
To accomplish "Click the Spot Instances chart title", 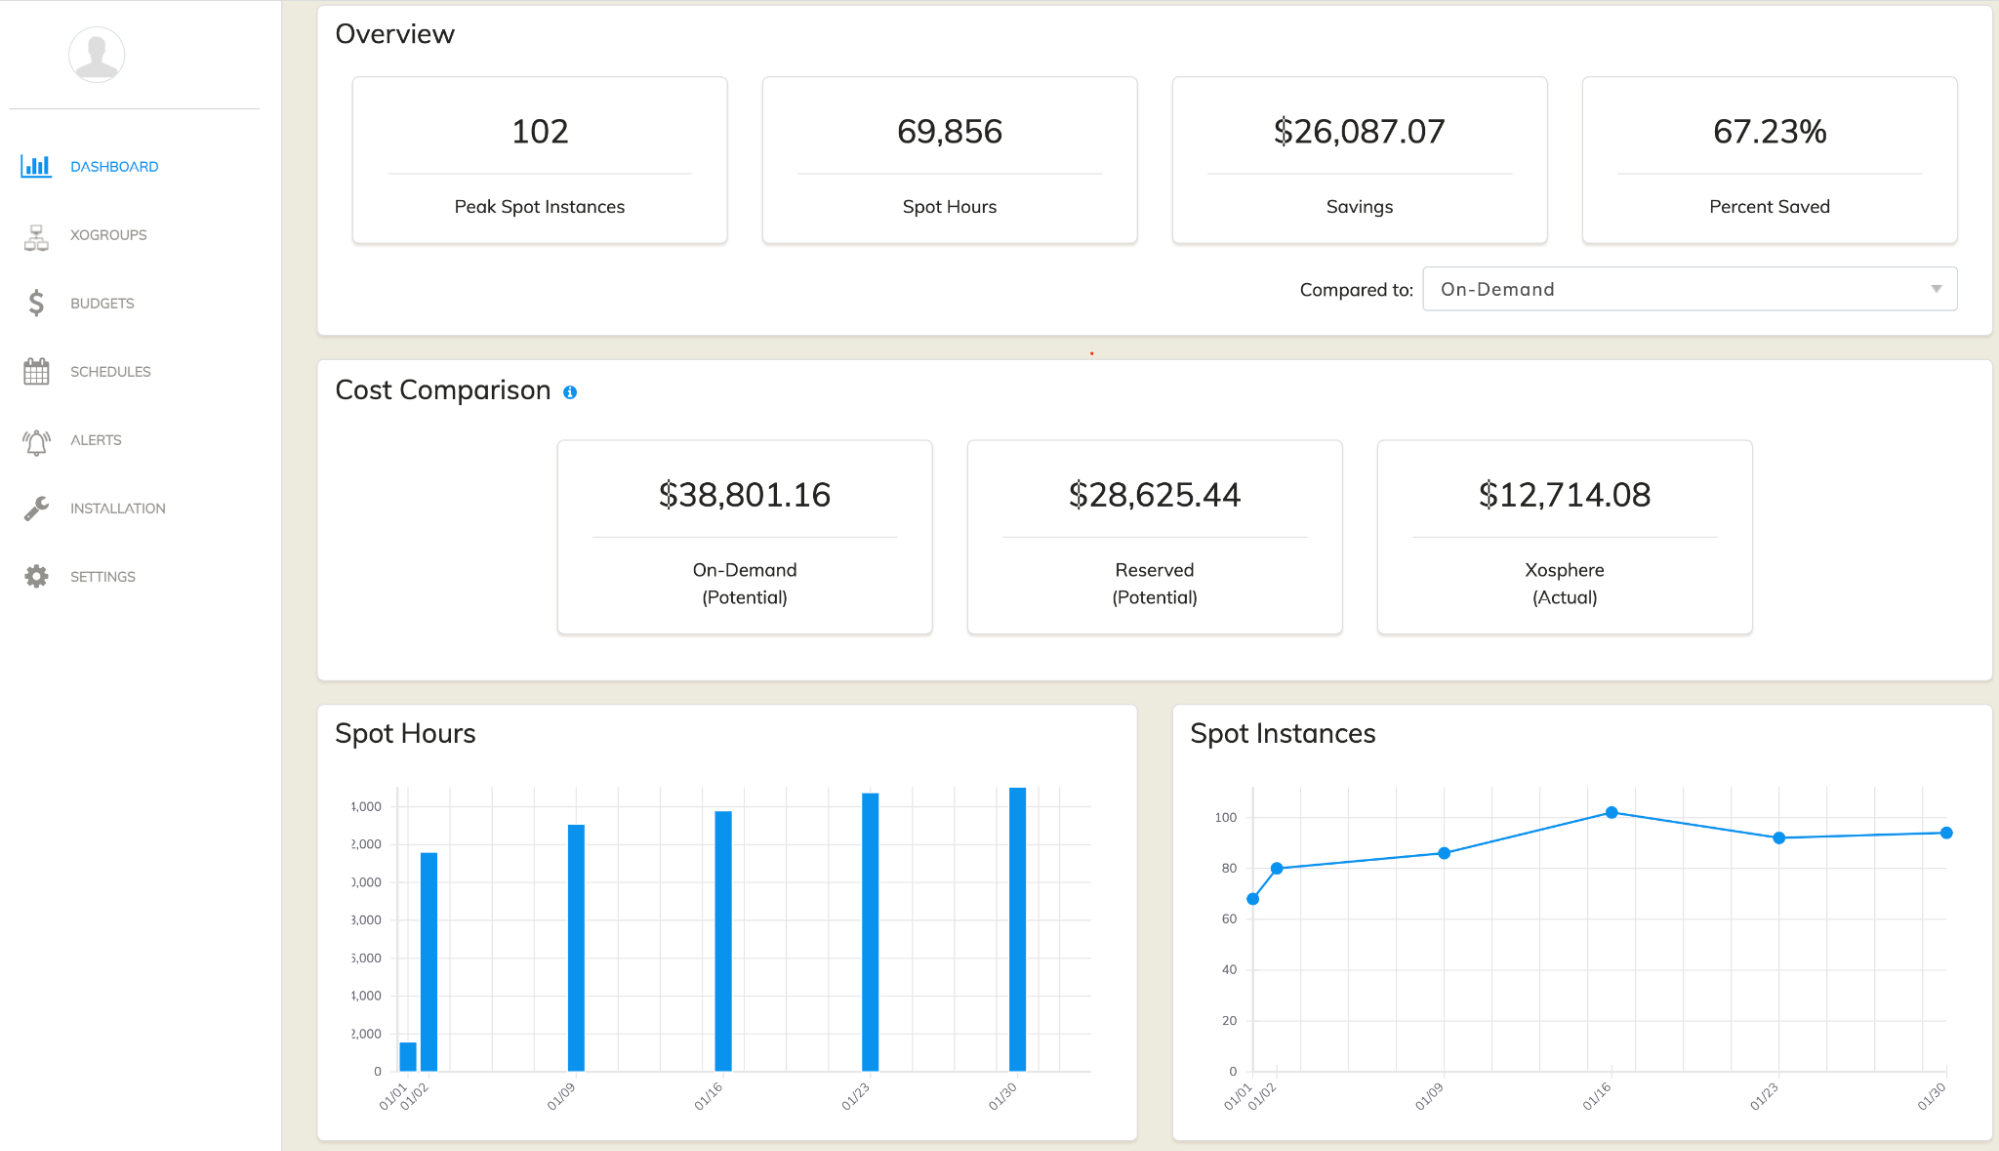I will point(1283,733).
